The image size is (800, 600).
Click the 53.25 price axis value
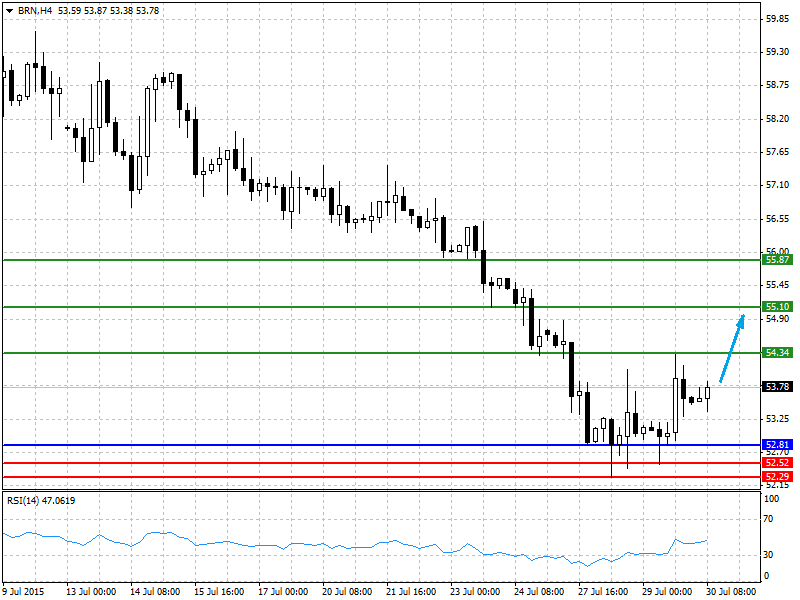click(778, 419)
